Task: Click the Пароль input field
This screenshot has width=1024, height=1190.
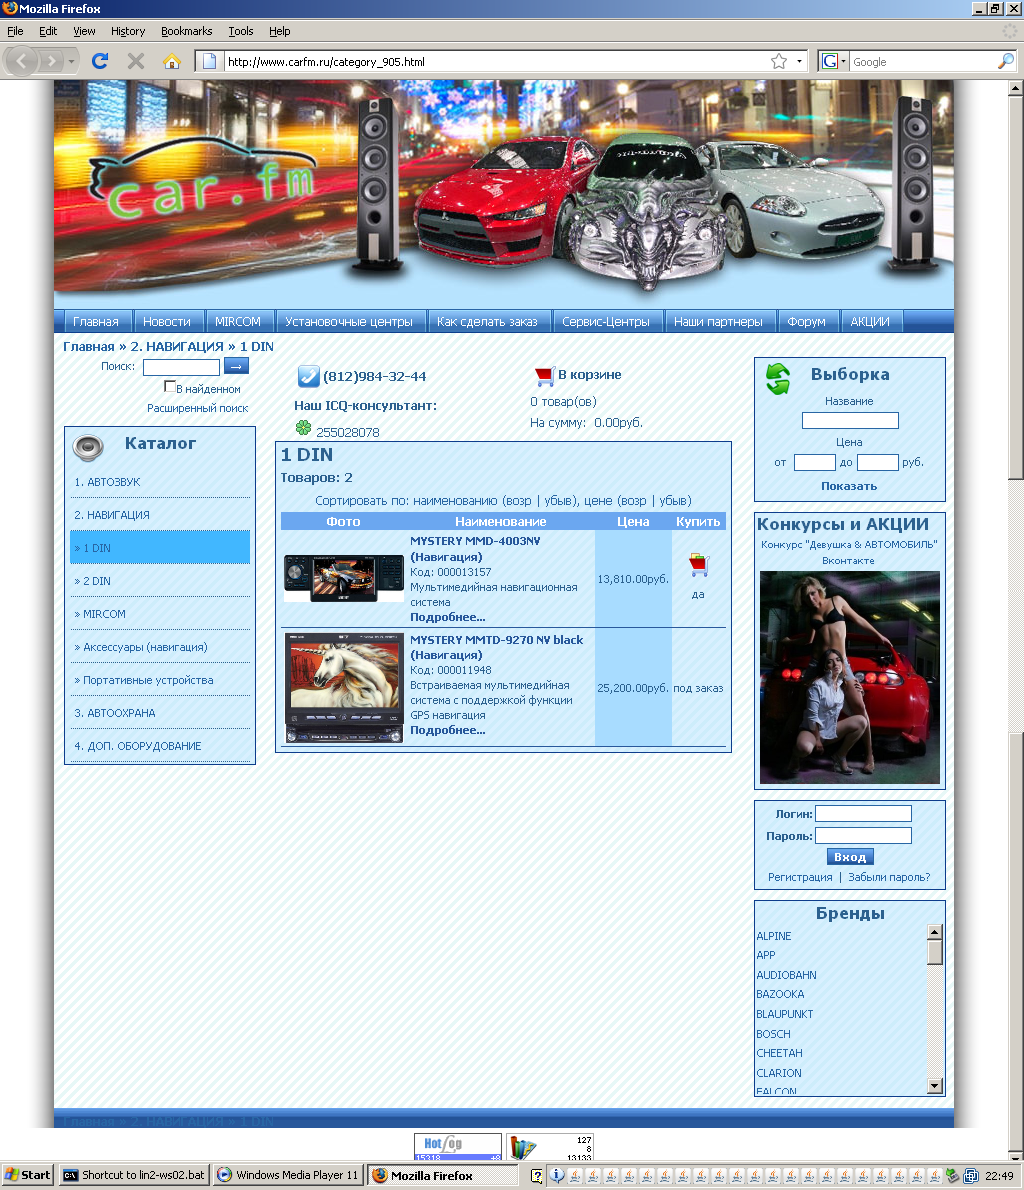Action: [863, 836]
